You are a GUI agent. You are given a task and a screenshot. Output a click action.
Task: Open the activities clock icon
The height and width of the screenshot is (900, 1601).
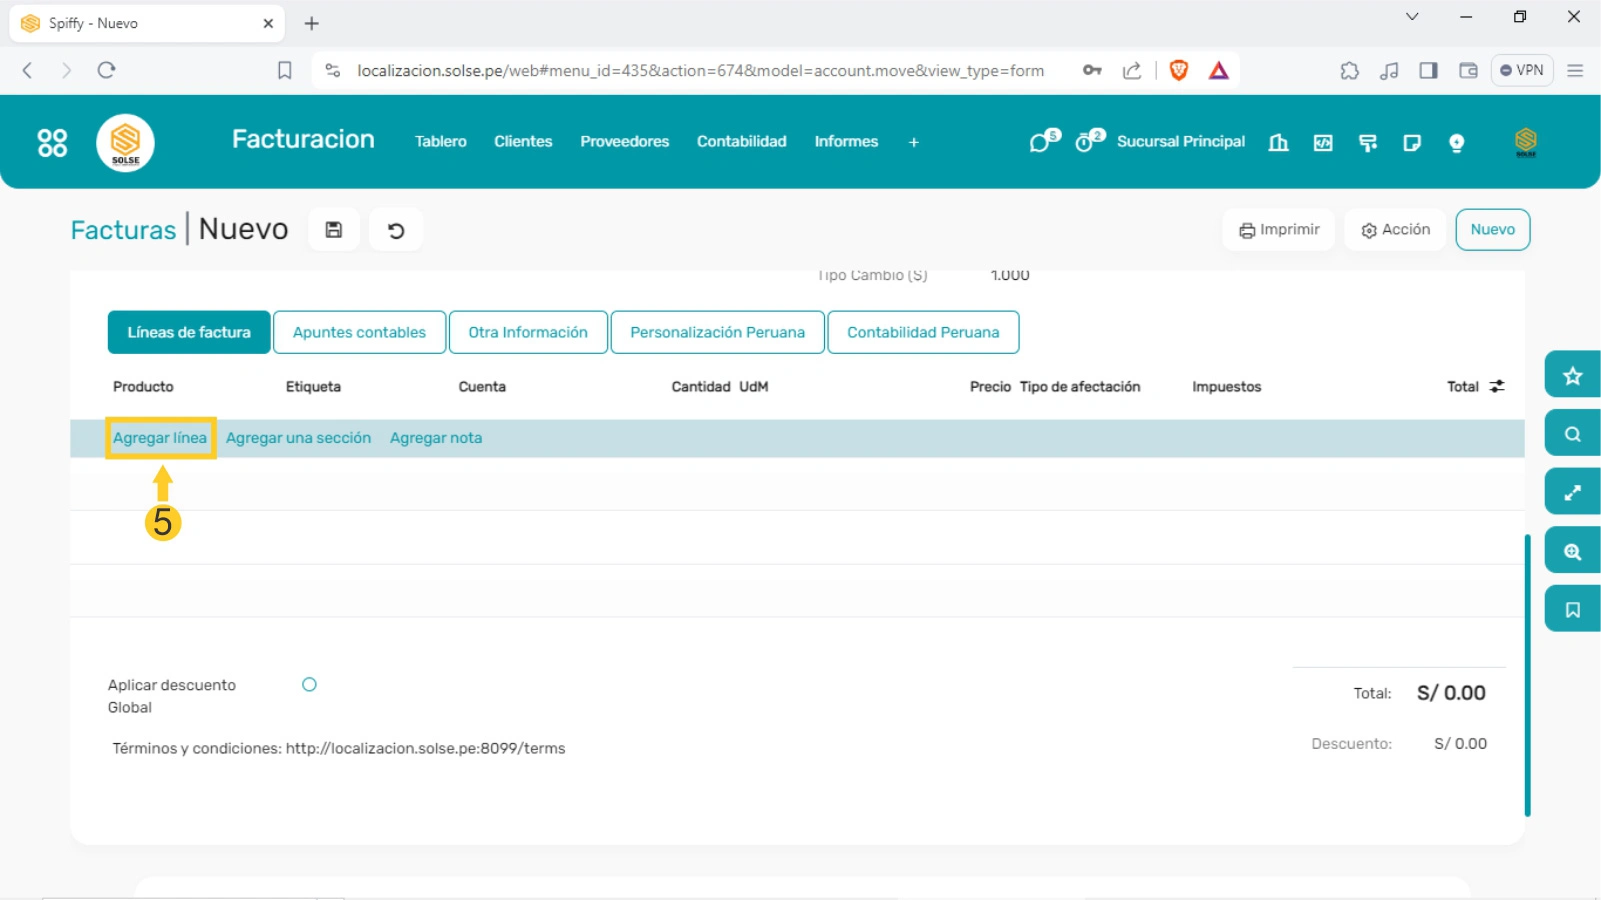click(x=1087, y=142)
